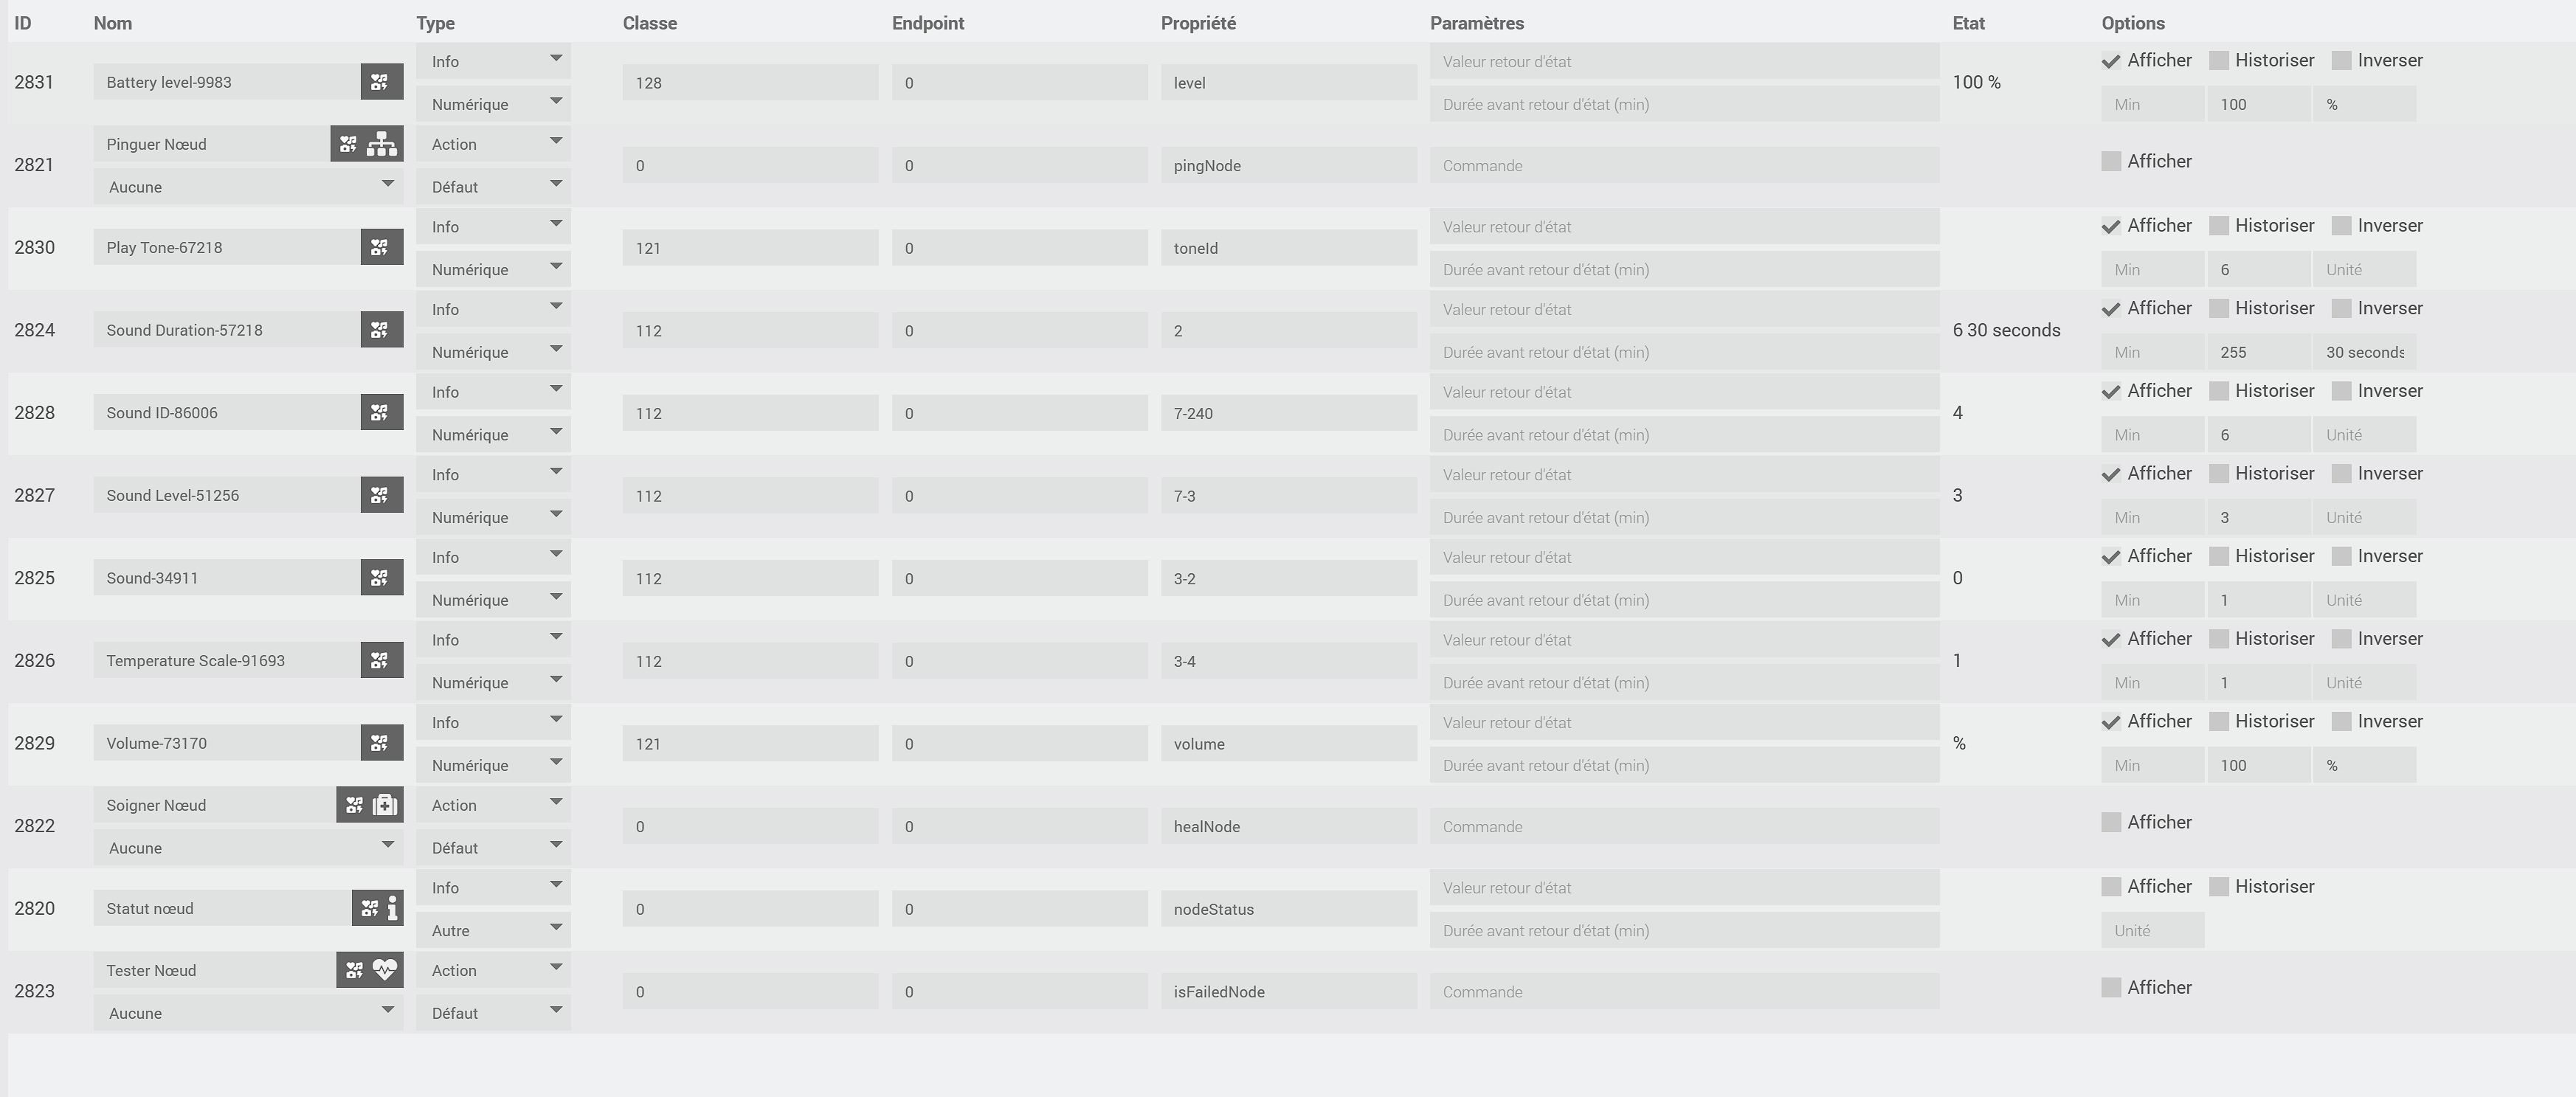Viewport: 2576px width, 1097px height.
Task: Click the info icon in Statut nœud row
Action: [392, 908]
